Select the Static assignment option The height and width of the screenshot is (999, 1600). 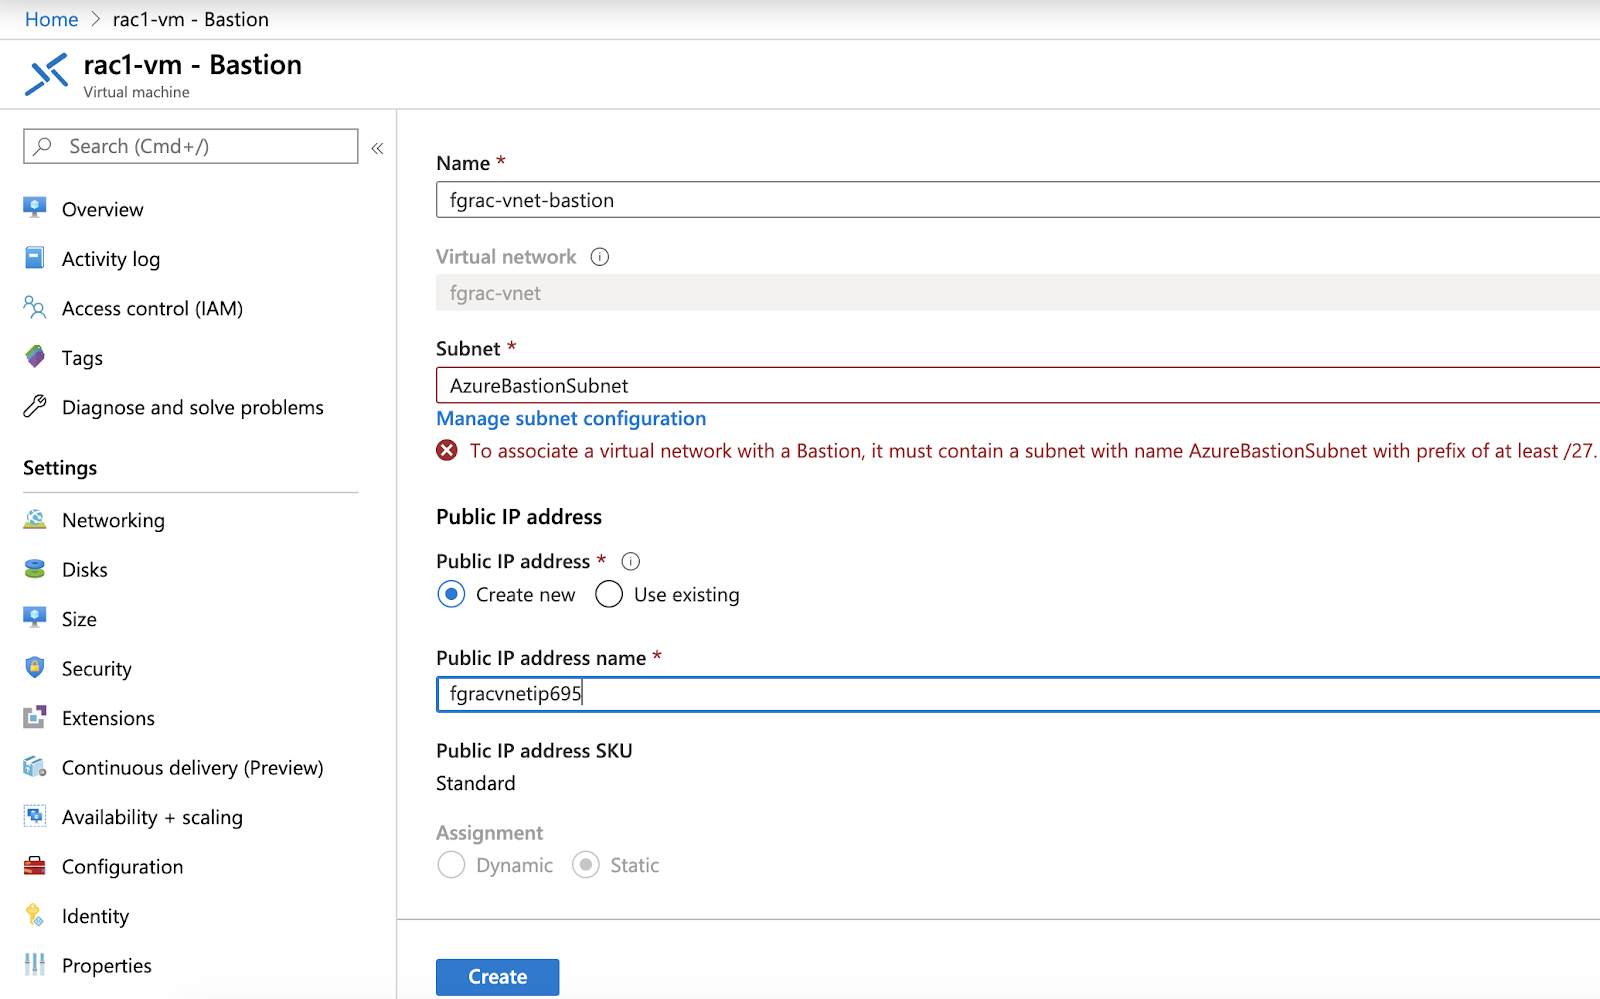585,864
